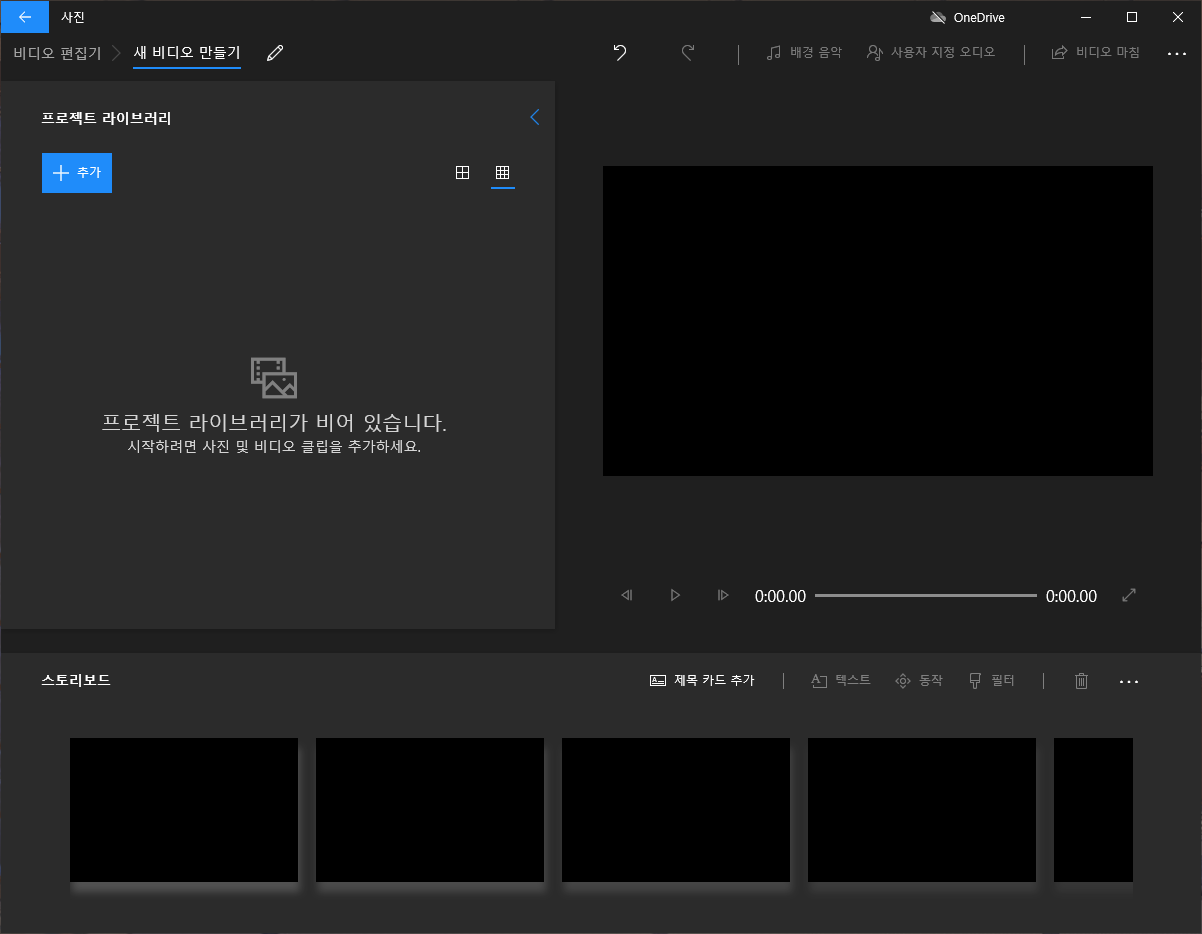Step forward one frame in preview
Screen dimensions: 1202x934
723,595
